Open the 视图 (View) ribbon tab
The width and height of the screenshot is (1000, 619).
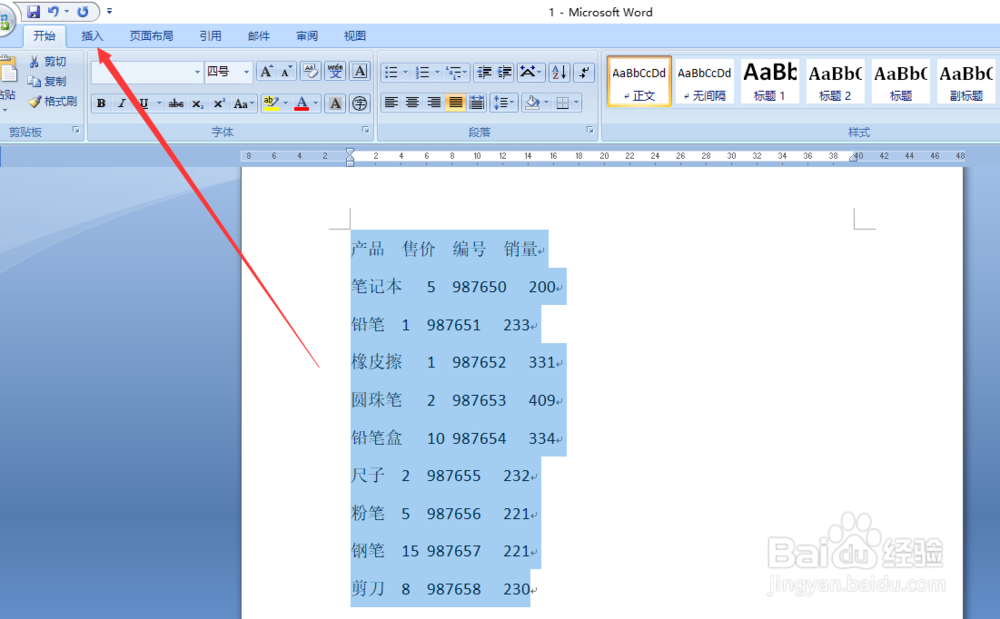coord(355,36)
